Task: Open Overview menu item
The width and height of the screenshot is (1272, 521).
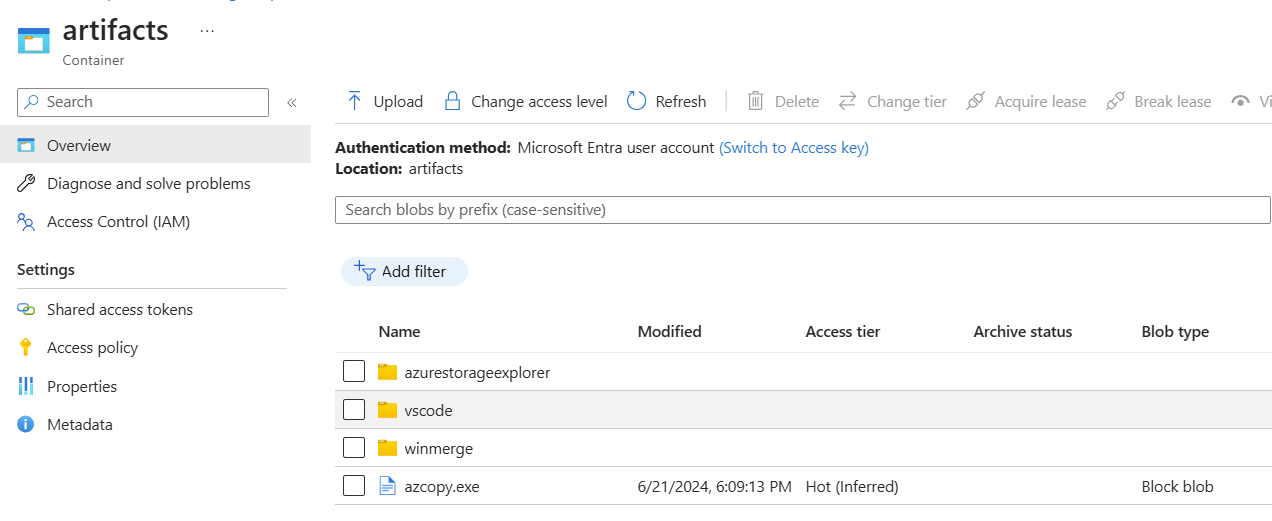Action: [155, 145]
